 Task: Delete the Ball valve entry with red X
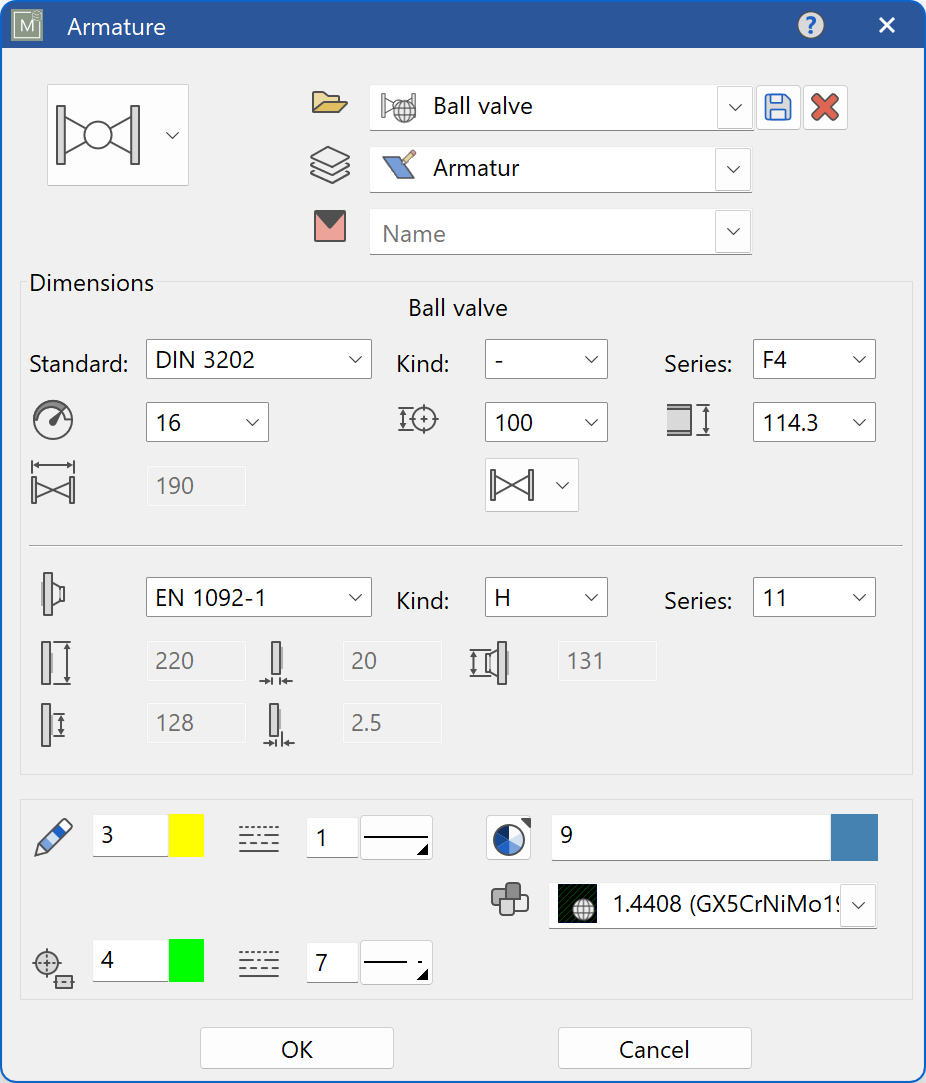point(825,108)
